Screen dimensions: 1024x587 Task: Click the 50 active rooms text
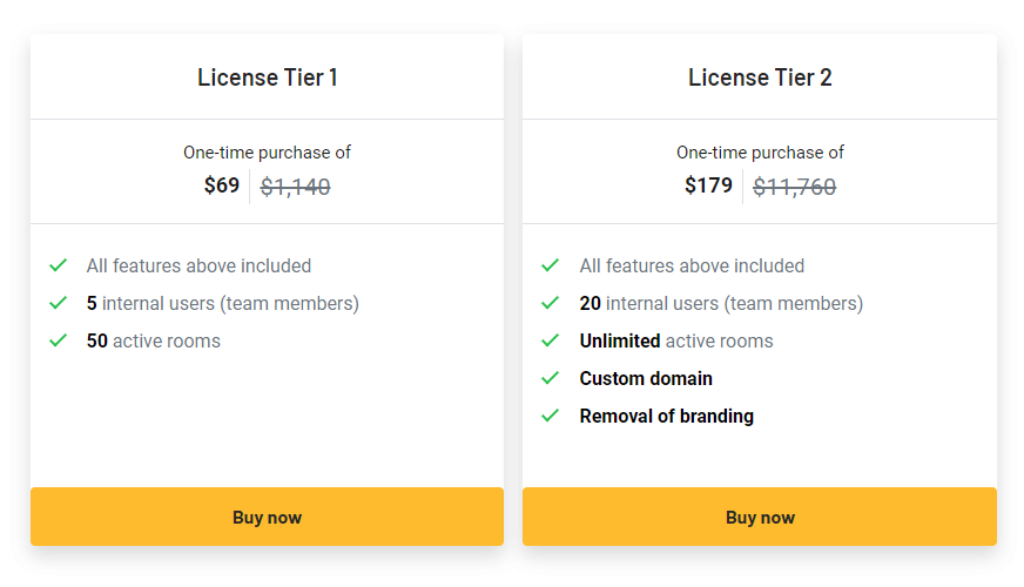153,341
